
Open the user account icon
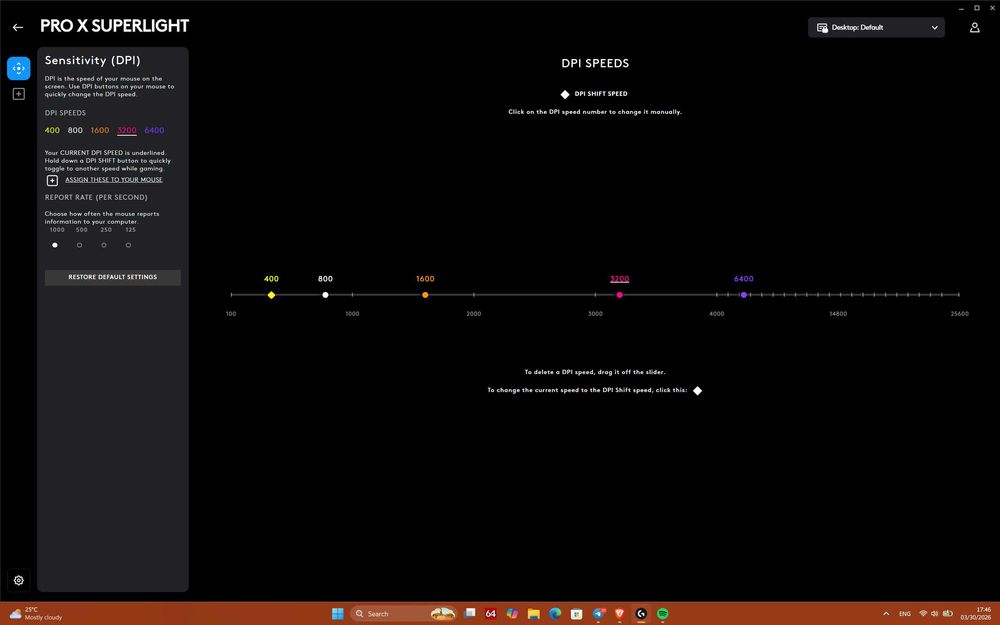tap(974, 27)
